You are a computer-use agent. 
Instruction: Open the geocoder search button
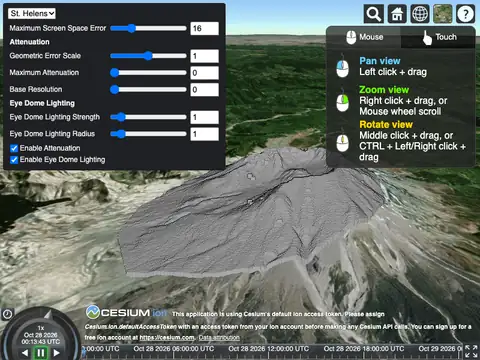[x=374, y=14]
